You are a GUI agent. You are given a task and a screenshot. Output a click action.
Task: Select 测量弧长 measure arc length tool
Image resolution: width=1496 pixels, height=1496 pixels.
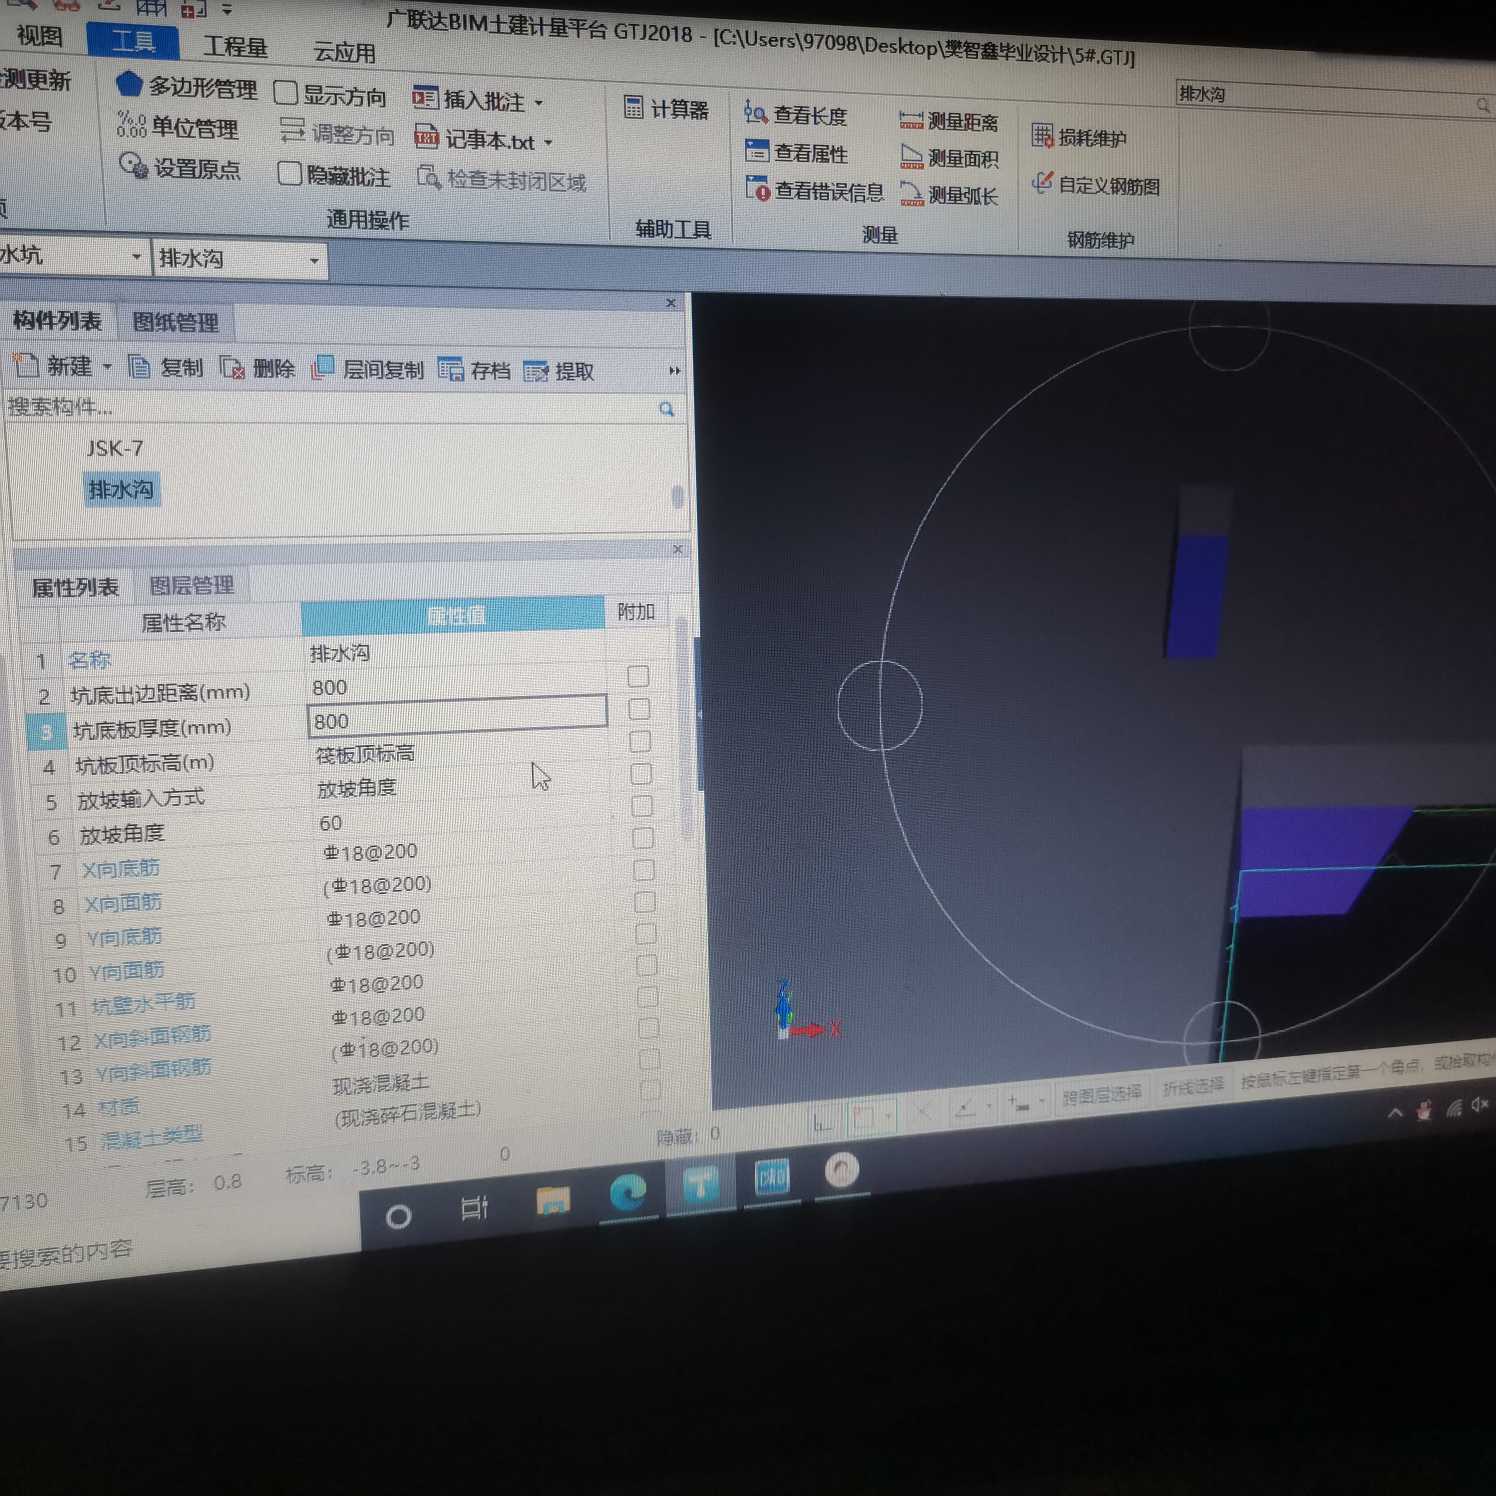(950, 195)
